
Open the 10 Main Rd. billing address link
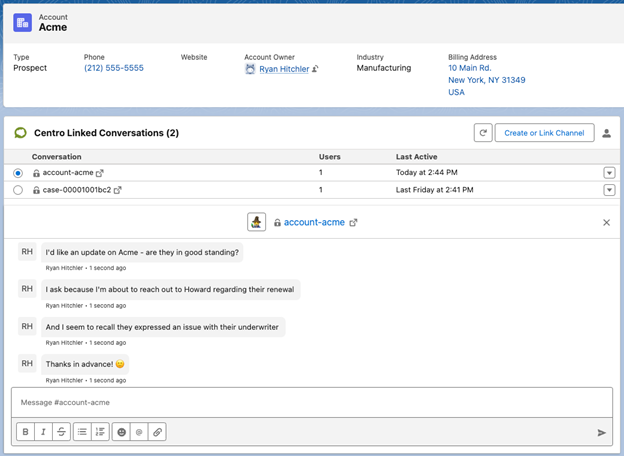(470, 68)
